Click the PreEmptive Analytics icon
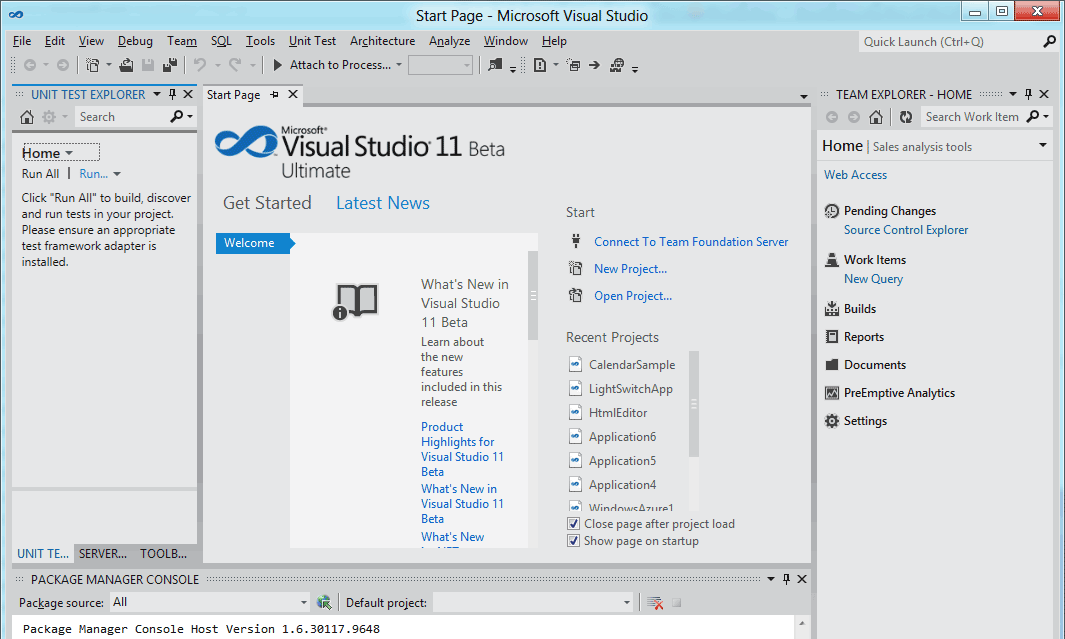 831,393
